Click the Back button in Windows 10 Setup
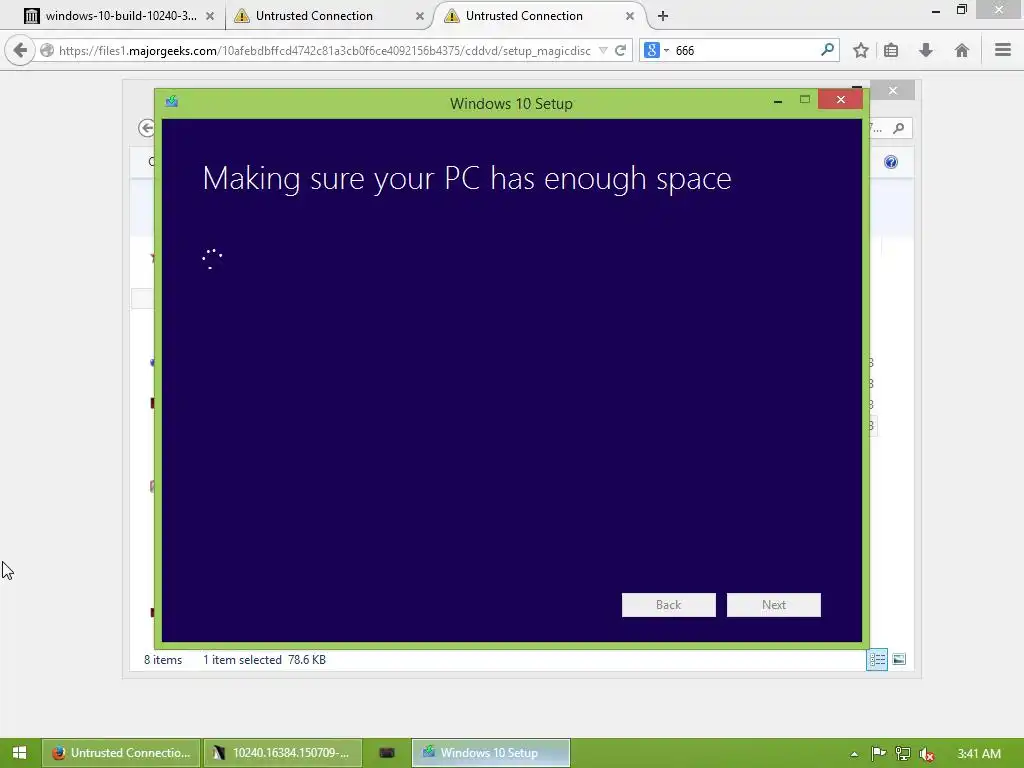 [669, 605]
